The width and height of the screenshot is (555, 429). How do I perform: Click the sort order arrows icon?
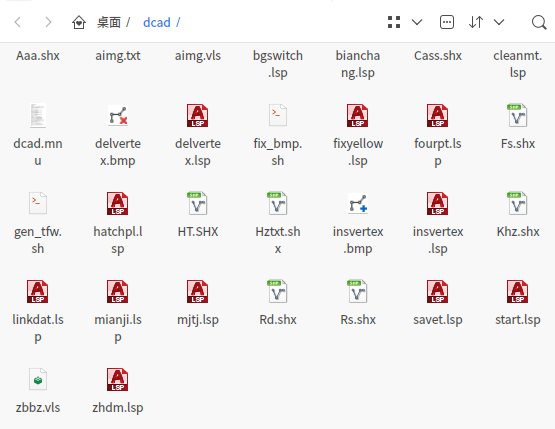coord(476,22)
